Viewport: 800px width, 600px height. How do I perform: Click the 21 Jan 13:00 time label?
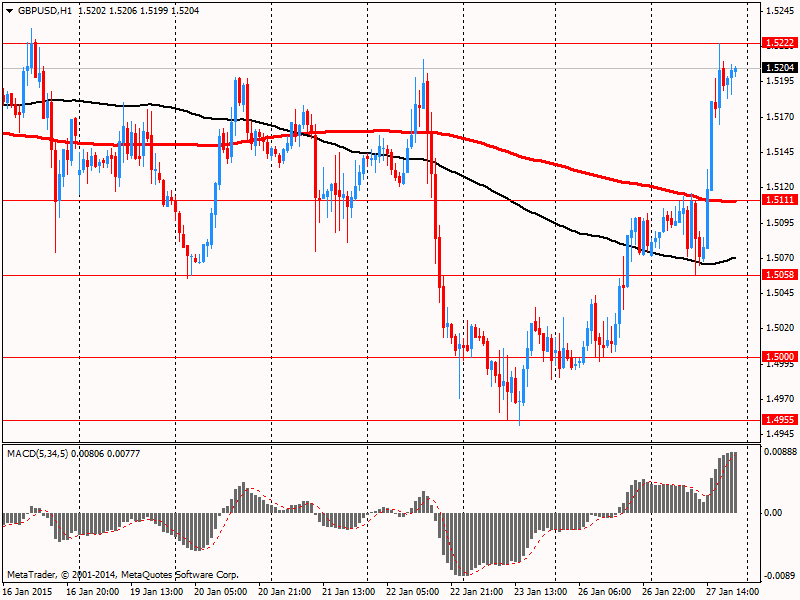349,592
